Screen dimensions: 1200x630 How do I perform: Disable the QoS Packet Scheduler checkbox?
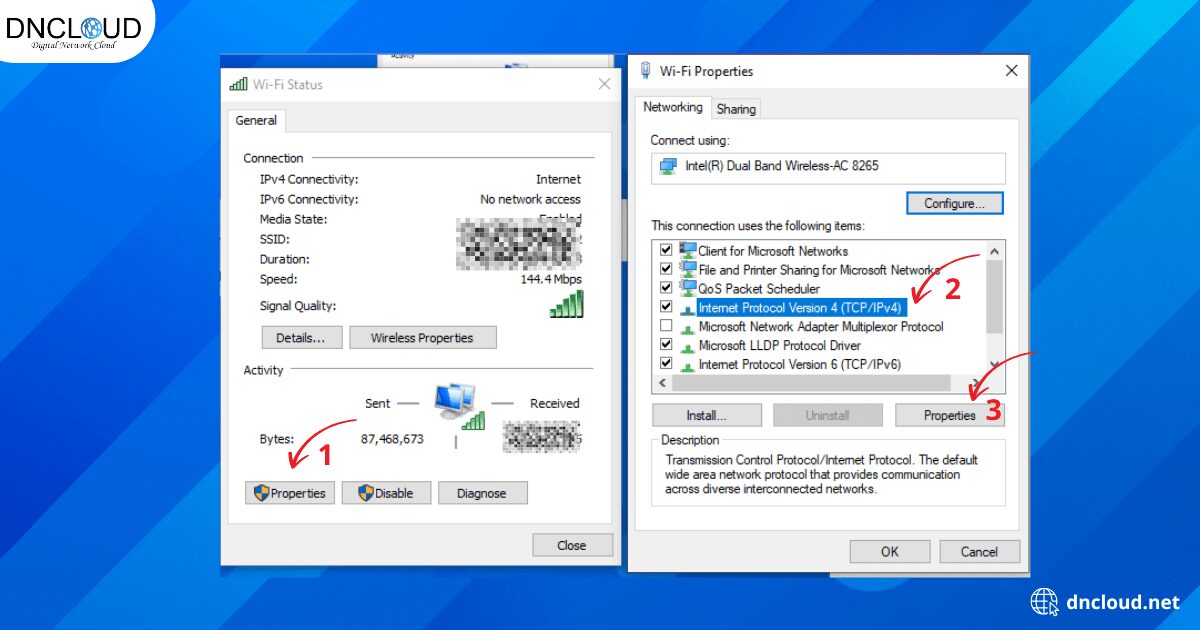tap(666, 289)
